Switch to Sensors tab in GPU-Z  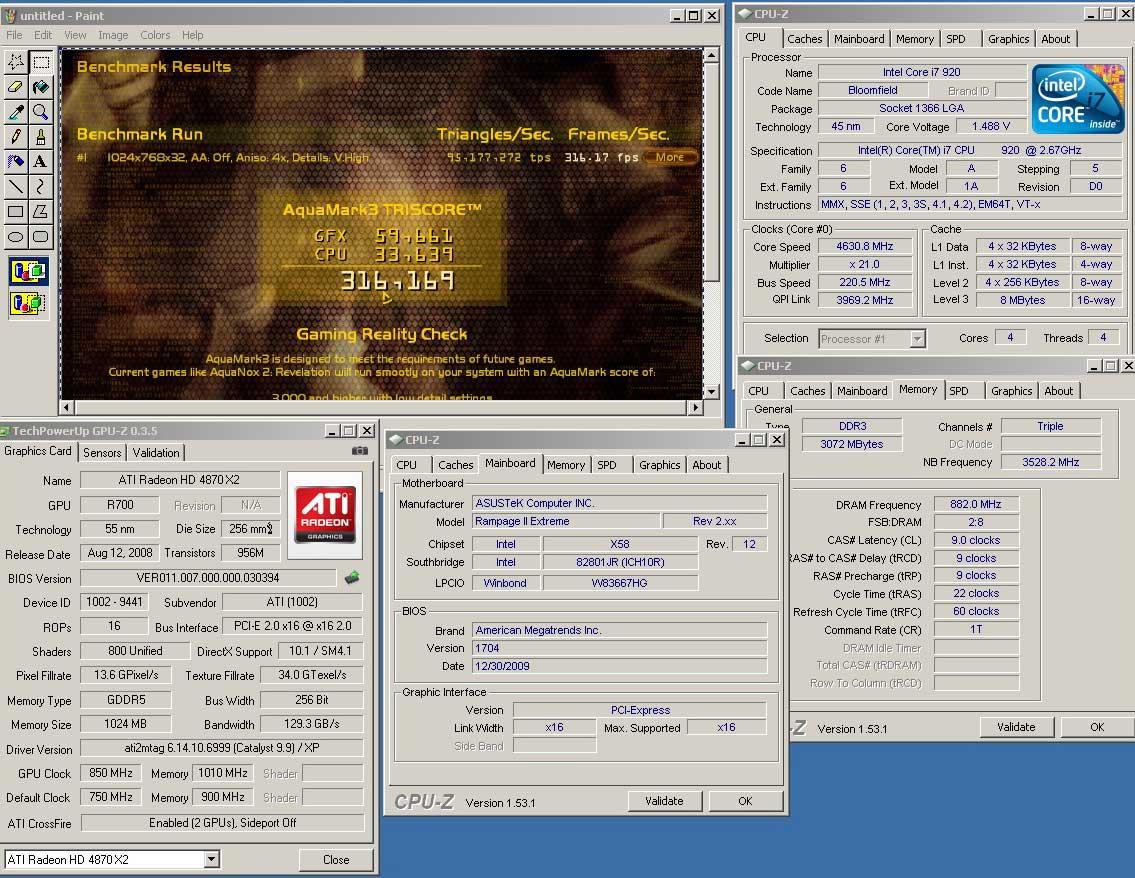(102, 452)
